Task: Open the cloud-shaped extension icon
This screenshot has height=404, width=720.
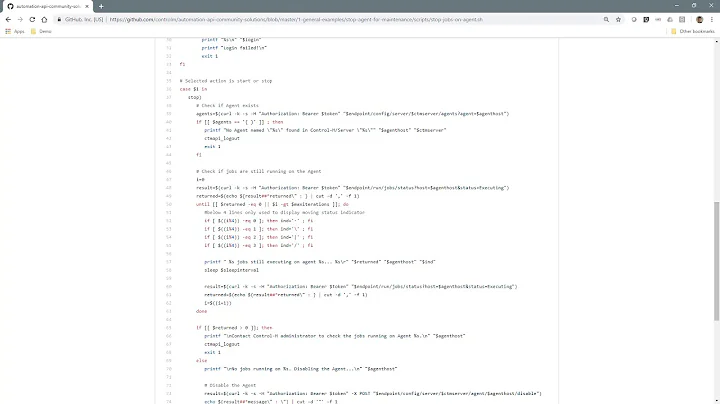Action: click(x=670, y=19)
